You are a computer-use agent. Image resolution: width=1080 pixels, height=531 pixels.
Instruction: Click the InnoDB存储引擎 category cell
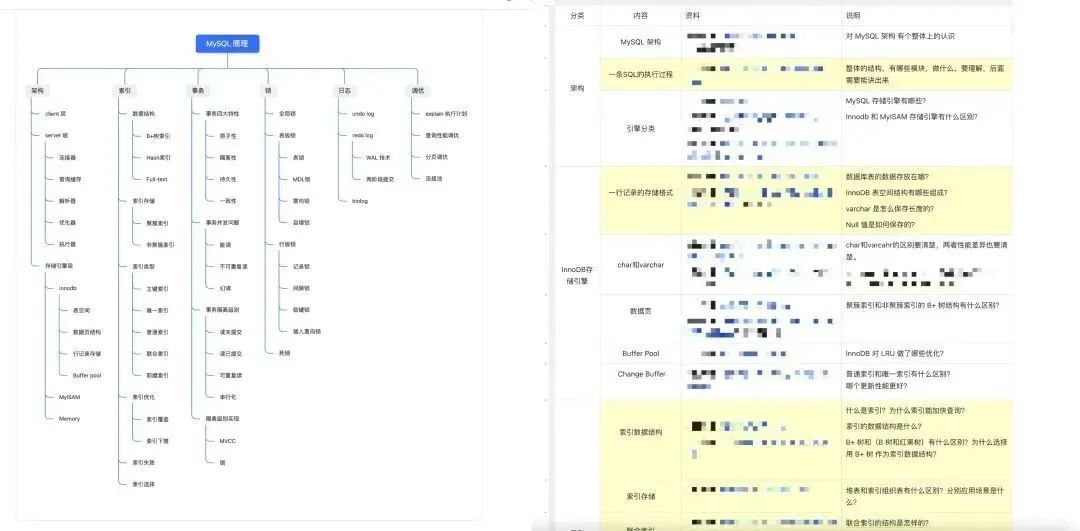coord(577,275)
